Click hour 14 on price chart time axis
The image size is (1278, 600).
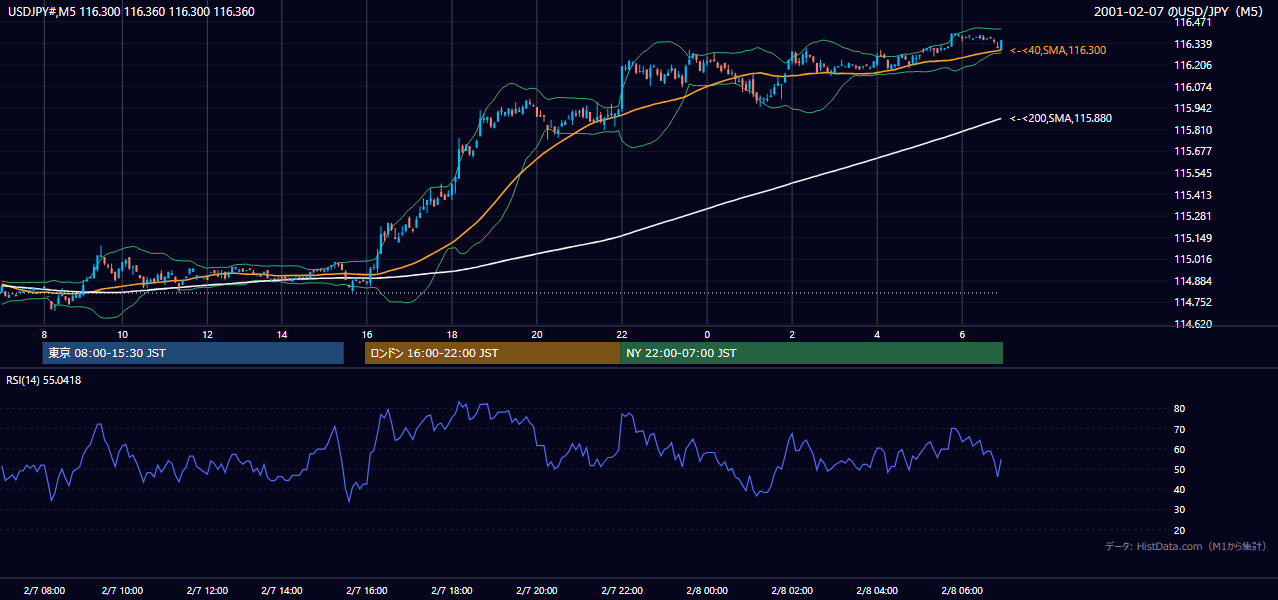[x=282, y=334]
